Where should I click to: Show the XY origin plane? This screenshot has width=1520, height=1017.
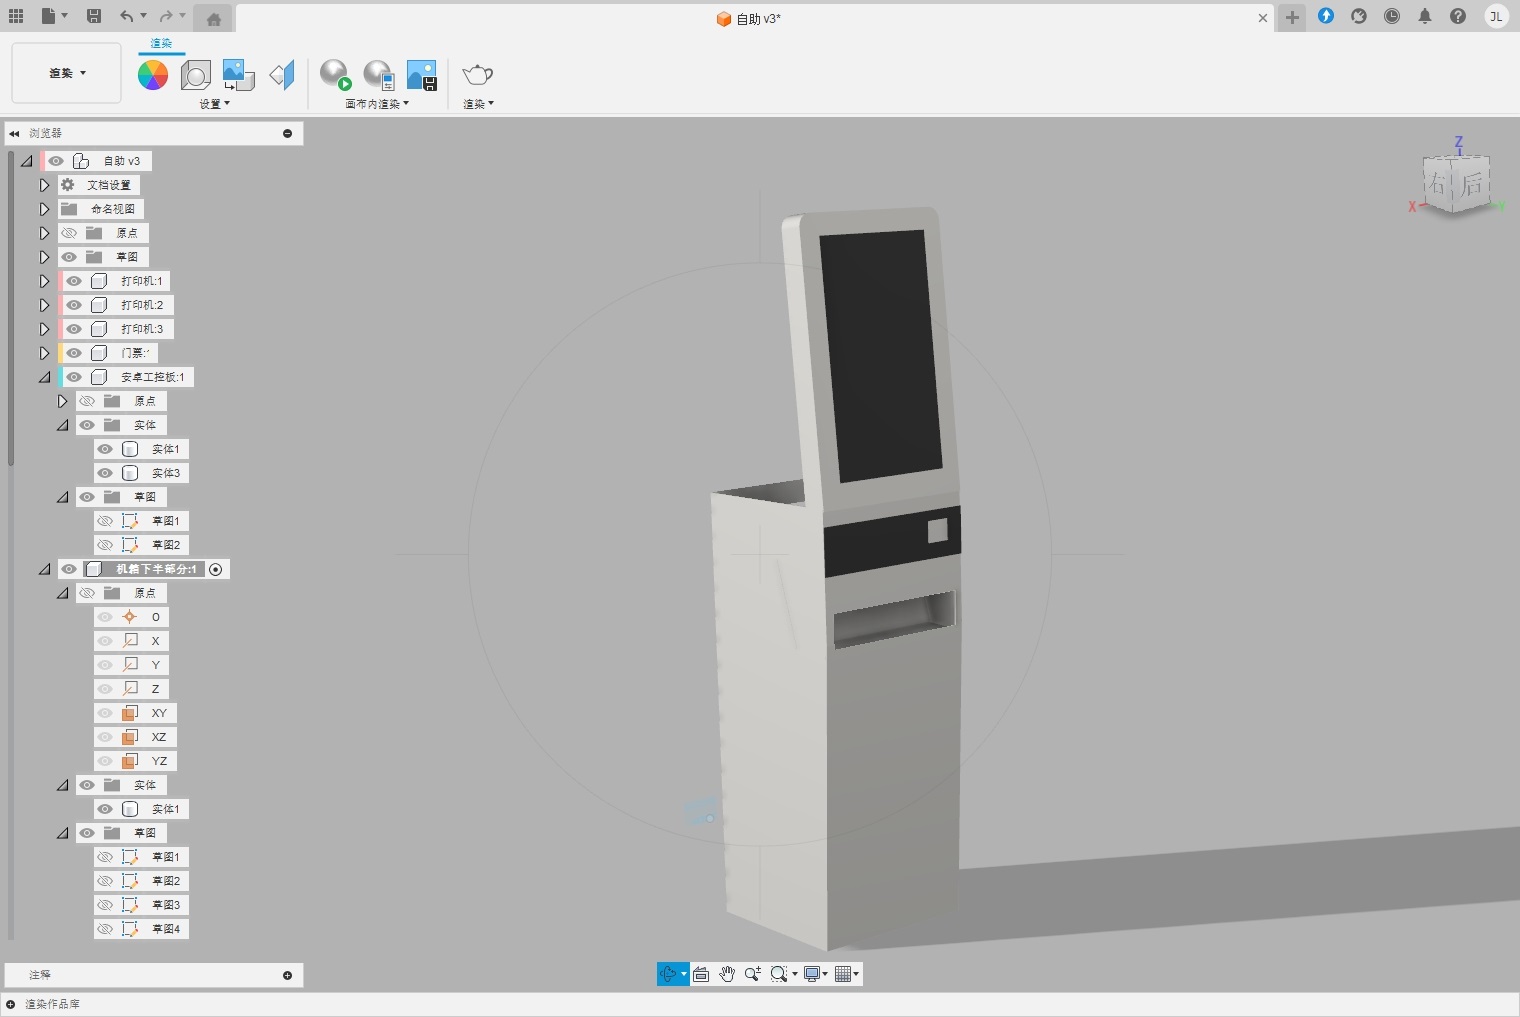coord(105,713)
